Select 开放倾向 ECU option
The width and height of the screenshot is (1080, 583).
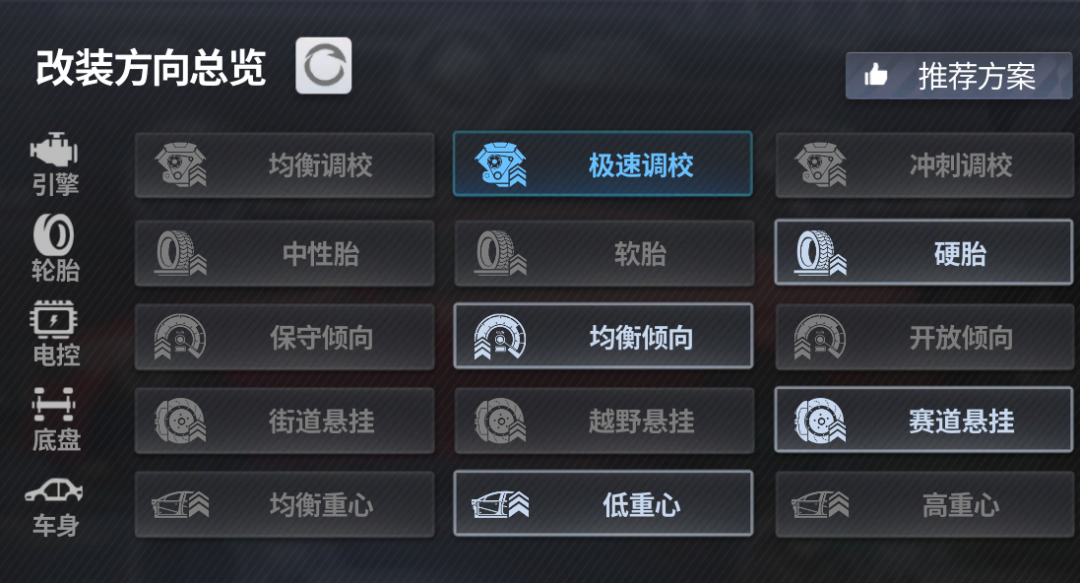coord(924,337)
